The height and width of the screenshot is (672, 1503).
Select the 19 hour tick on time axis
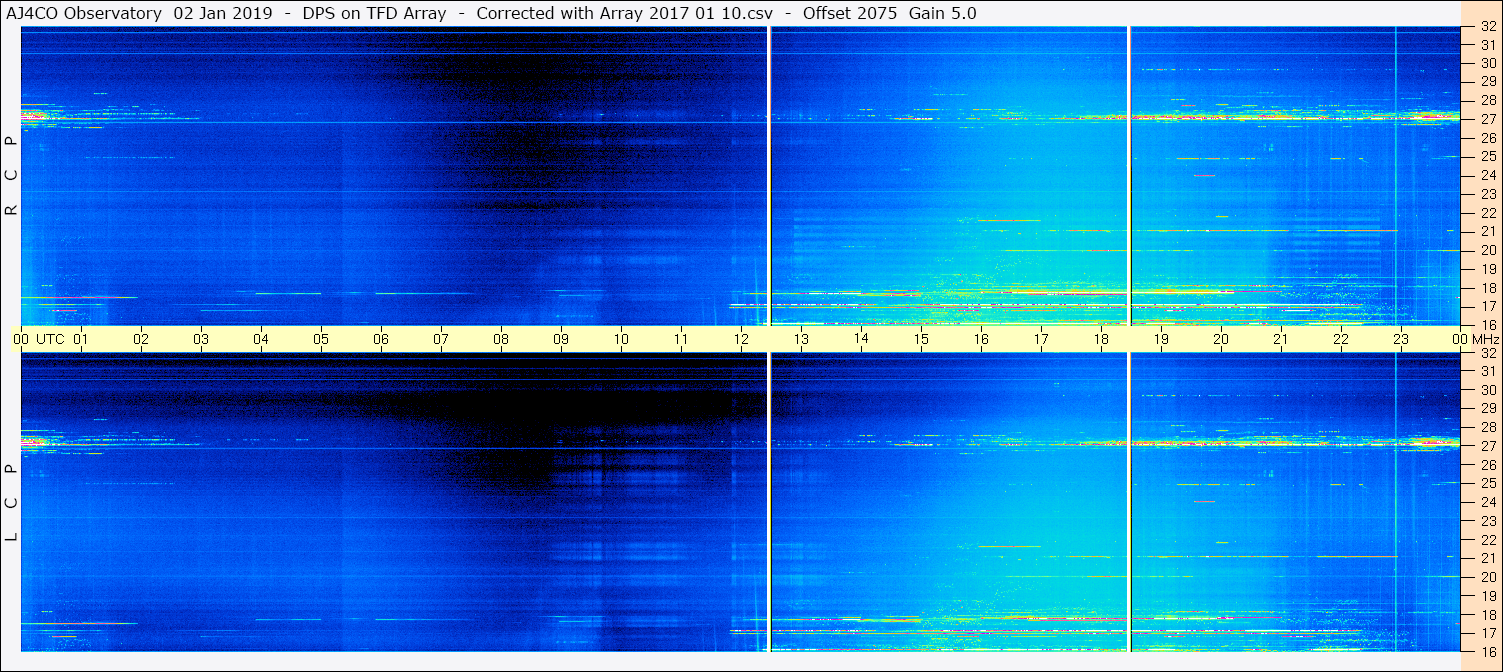[1161, 339]
